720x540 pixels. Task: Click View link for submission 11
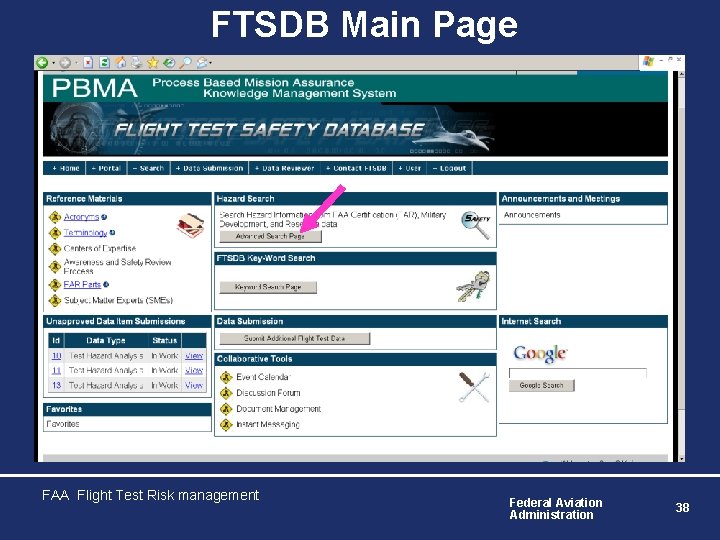(194, 371)
